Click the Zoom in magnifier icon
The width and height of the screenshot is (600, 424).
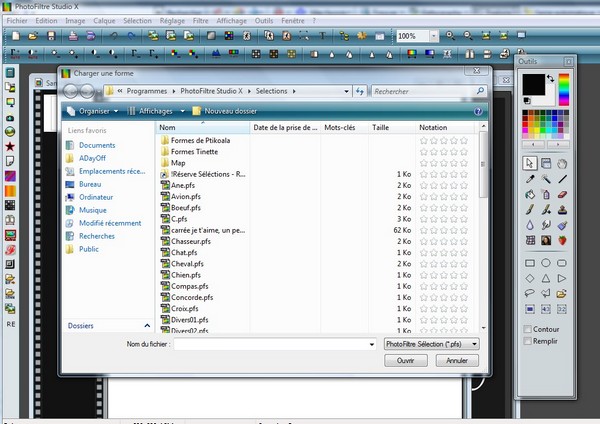pyautogui.click(x=450, y=36)
